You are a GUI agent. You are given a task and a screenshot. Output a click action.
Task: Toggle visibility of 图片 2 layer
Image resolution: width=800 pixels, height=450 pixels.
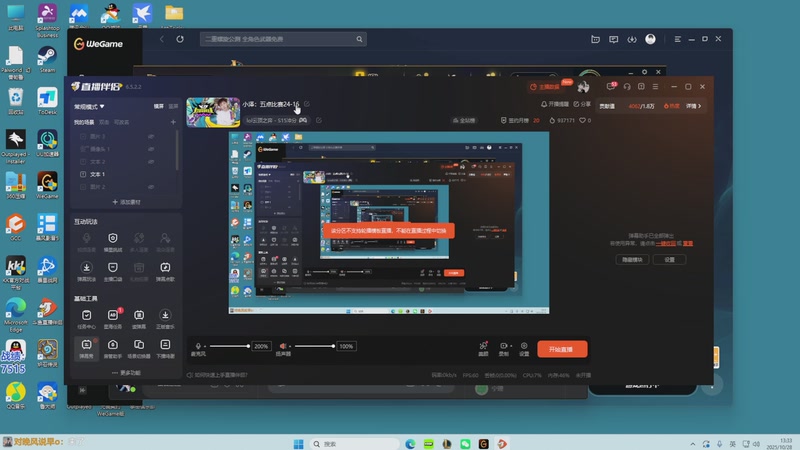click(x=151, y=187)
